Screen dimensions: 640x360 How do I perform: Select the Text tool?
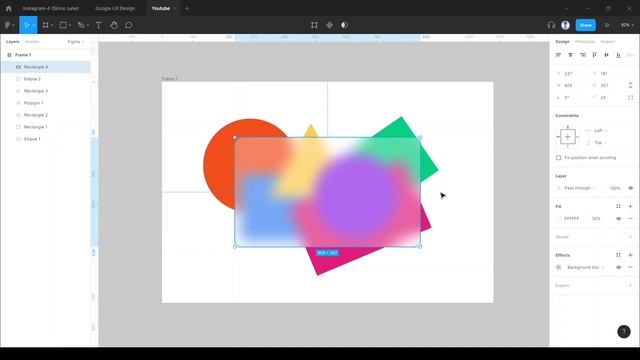point(98,25)
